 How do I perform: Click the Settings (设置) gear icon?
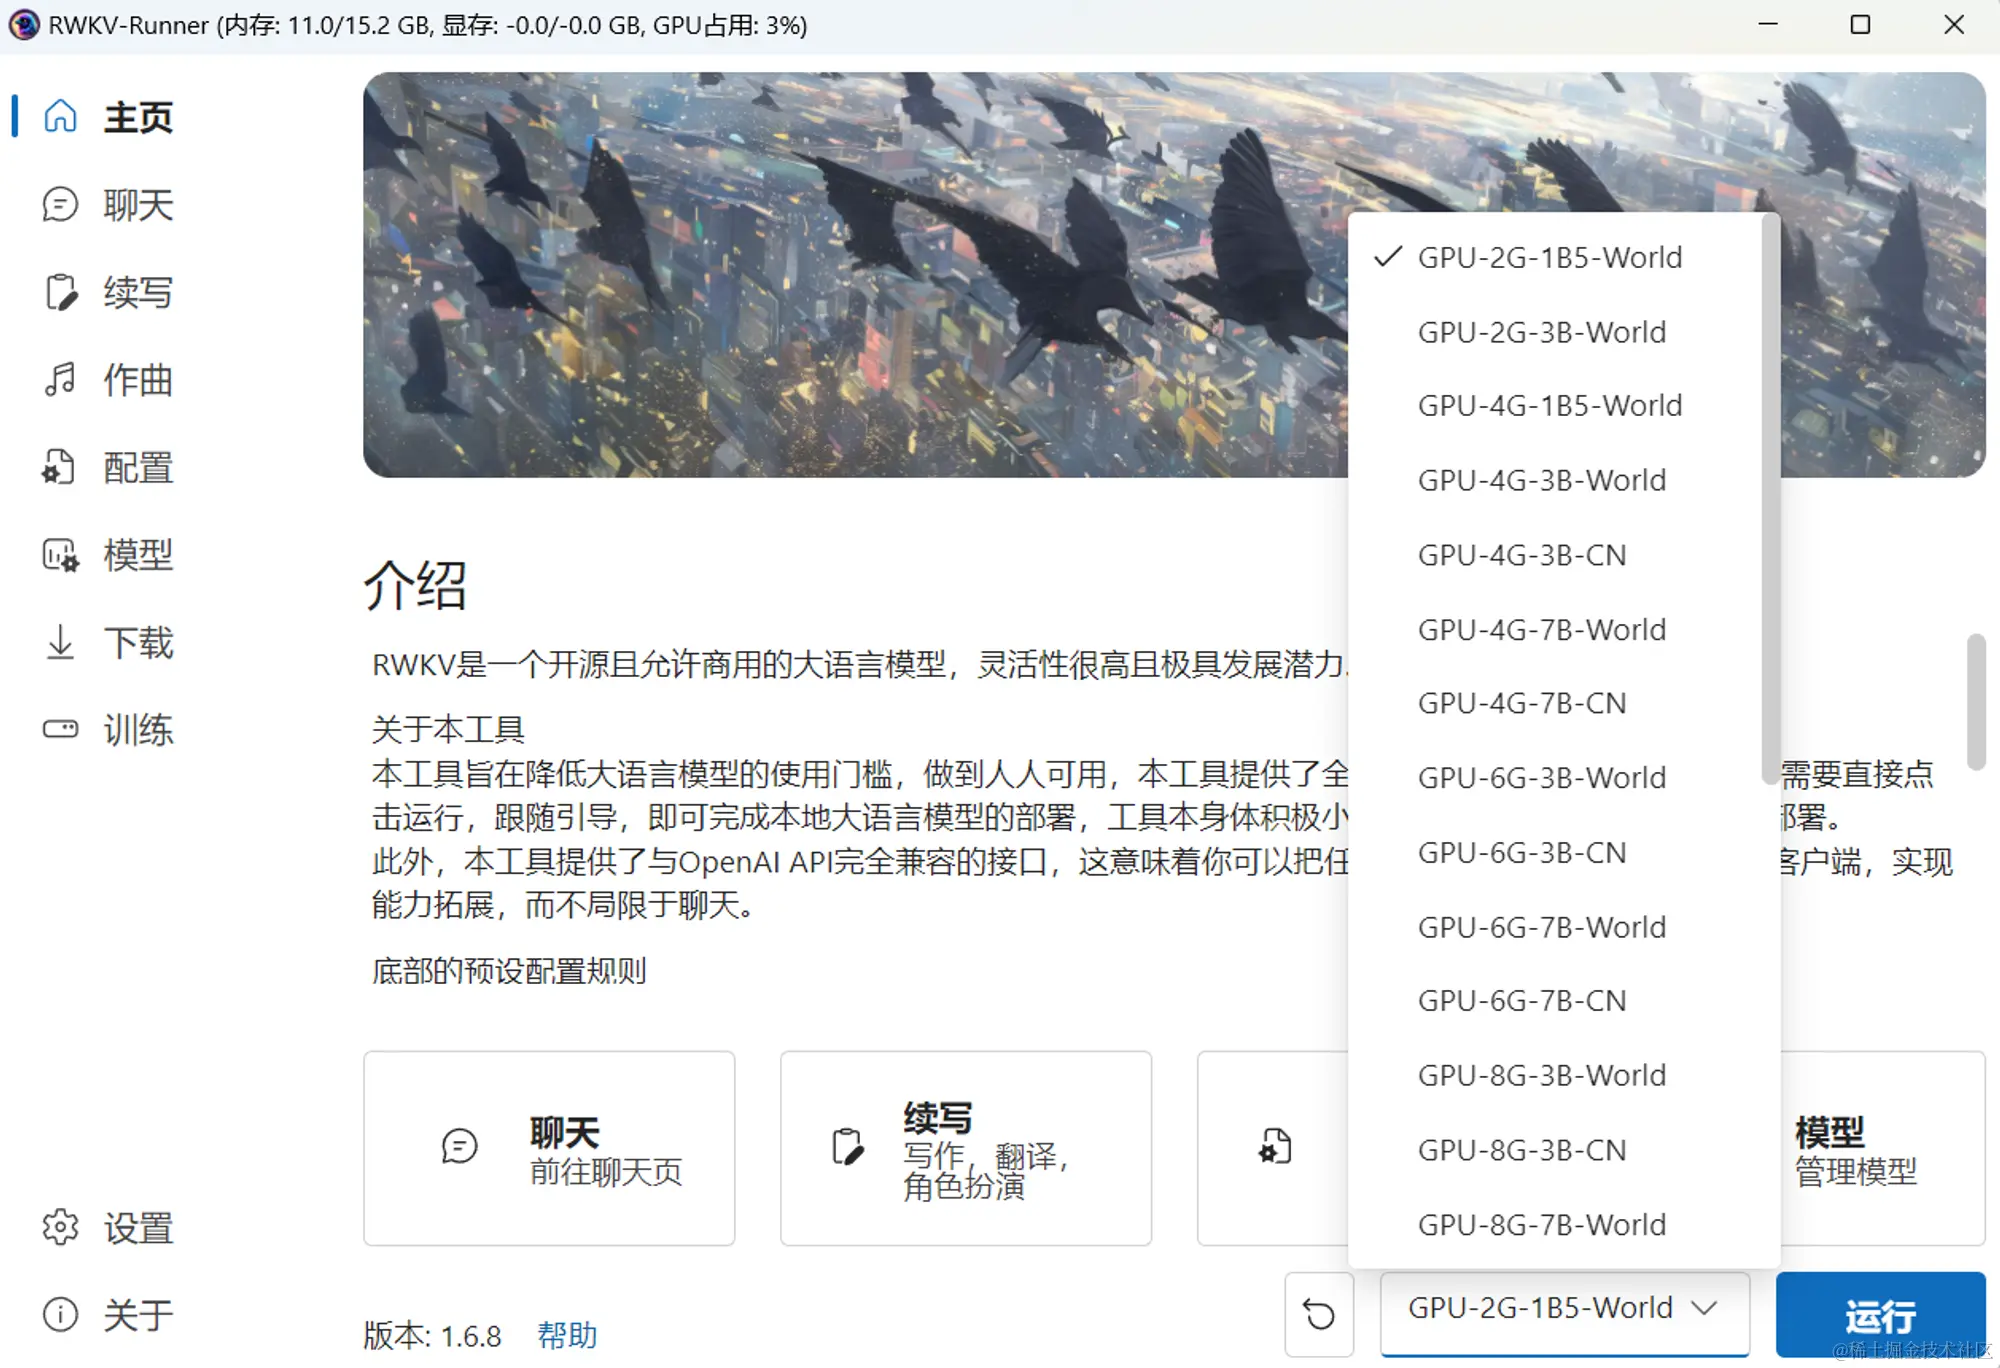(60, 1227)
